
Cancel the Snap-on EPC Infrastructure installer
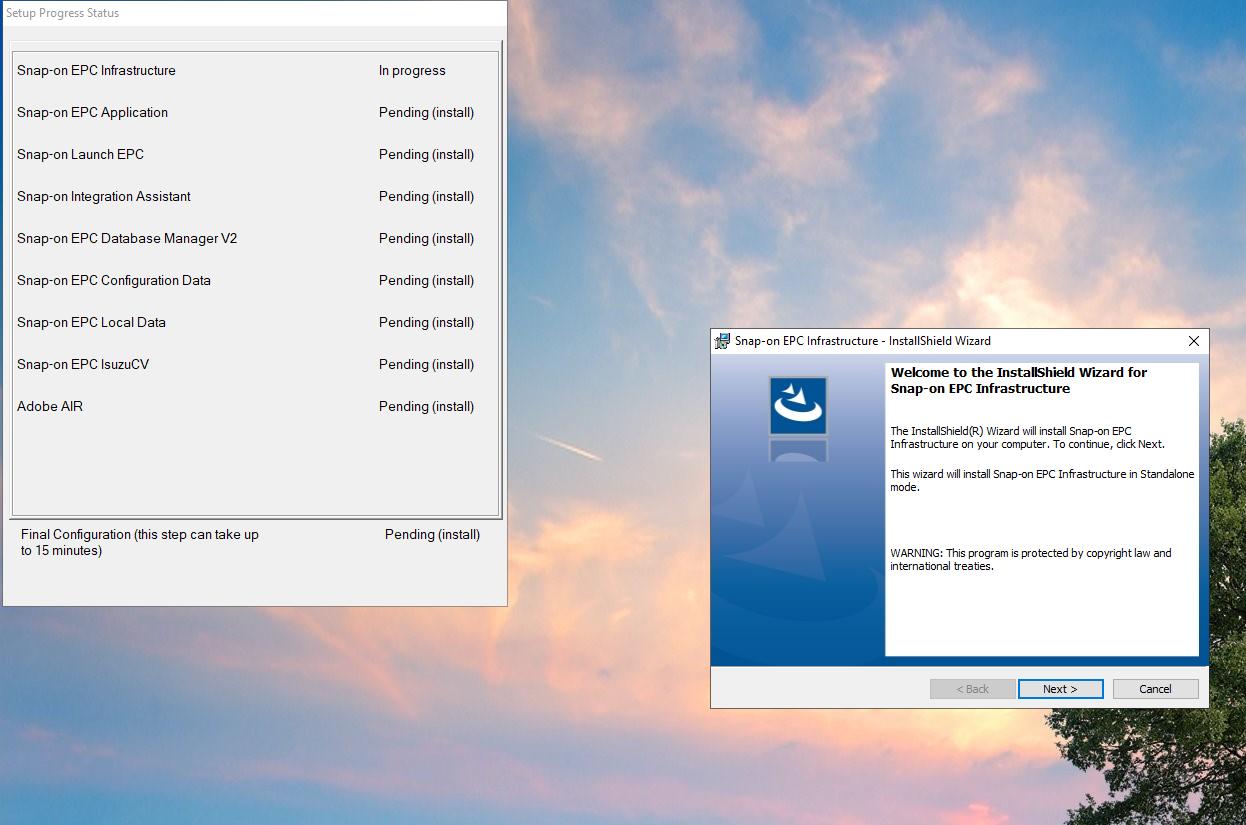(x=1155, y=689)
